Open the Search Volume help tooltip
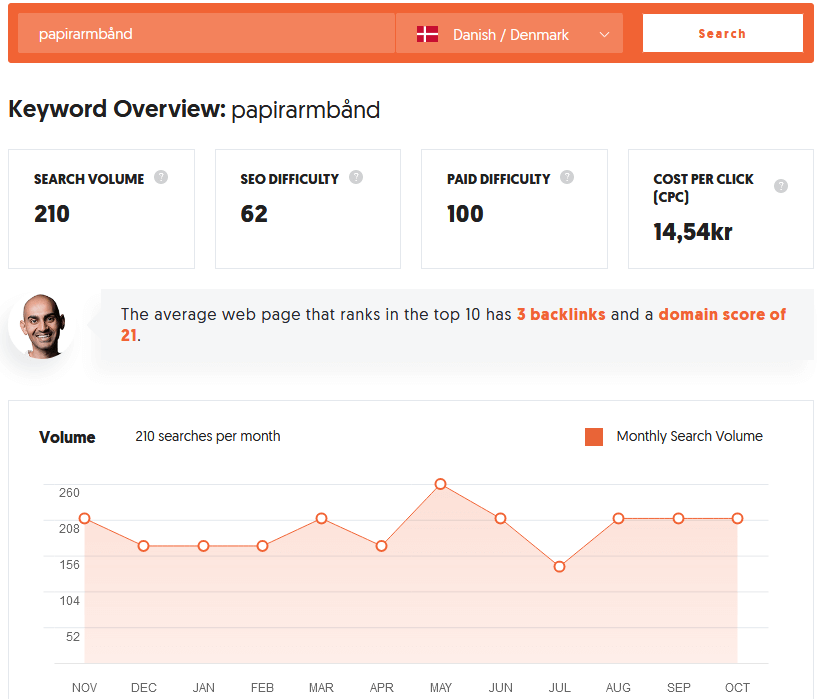The image size is (817, 699). (x=161, y=178)
